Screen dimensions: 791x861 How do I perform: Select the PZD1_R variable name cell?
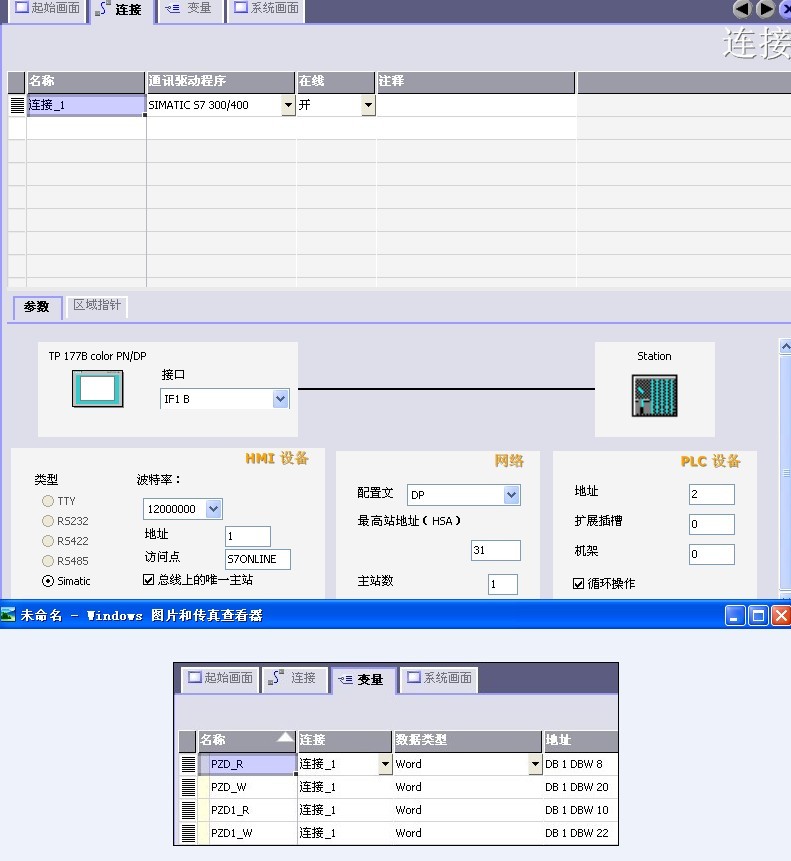[x=247, y=810]
